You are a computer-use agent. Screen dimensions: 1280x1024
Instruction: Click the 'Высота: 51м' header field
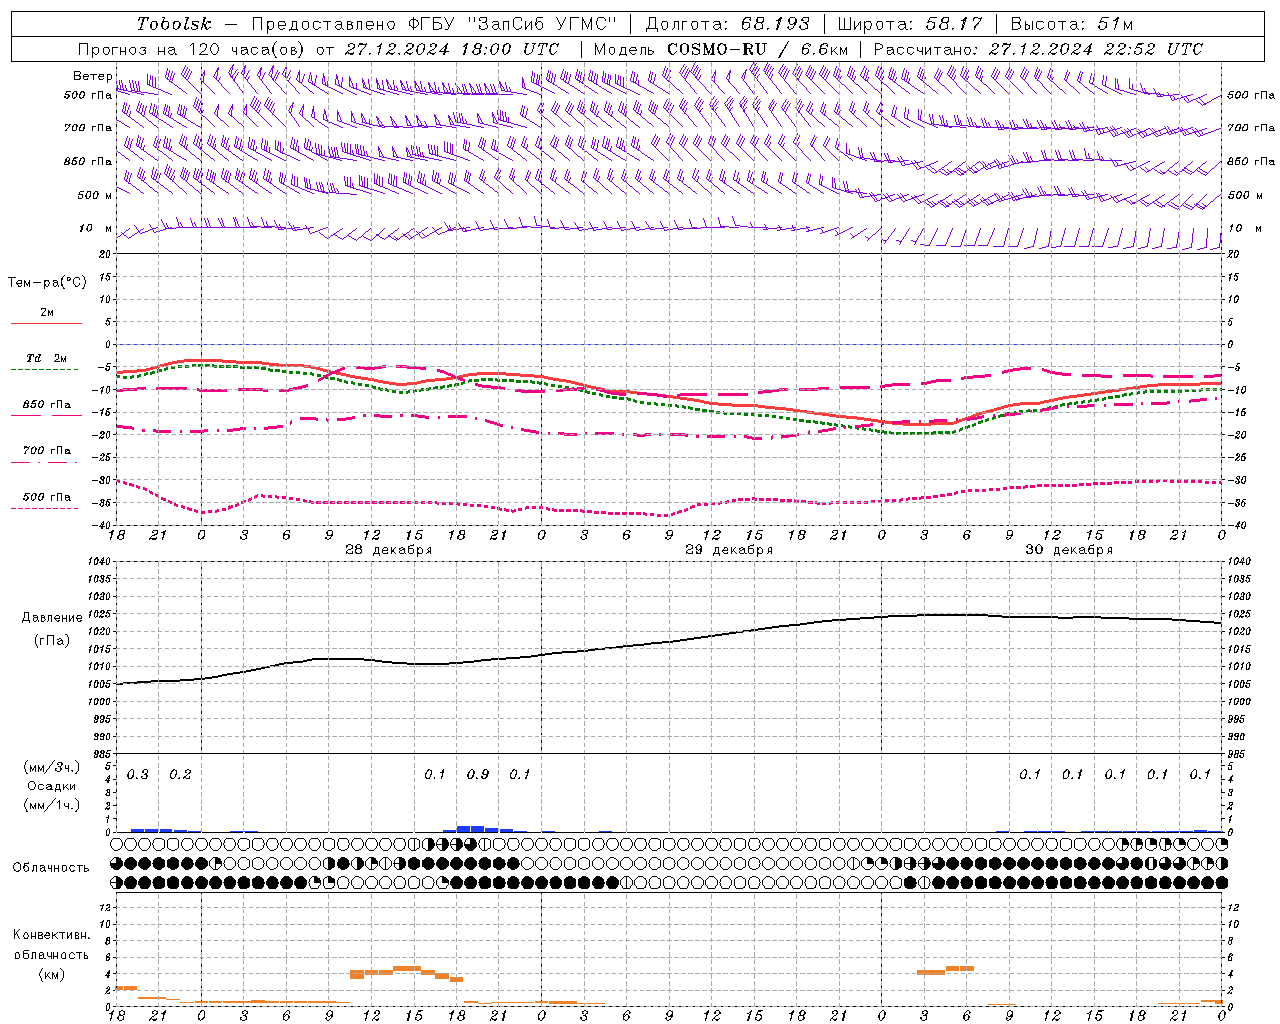pos(1072,24)
